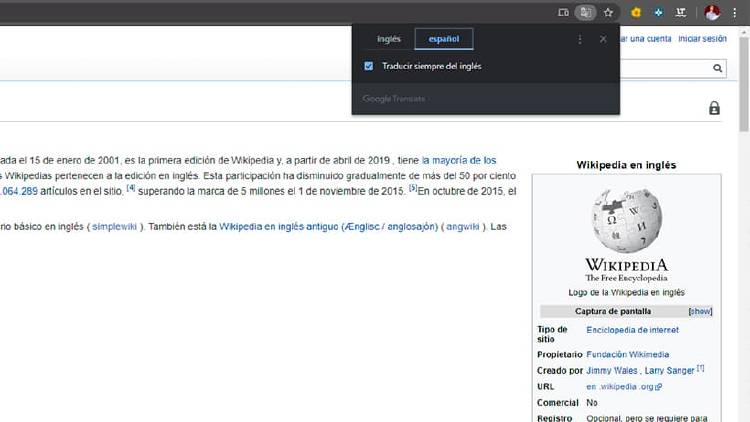Bookmark this page with the star icon

pos(608,12)
